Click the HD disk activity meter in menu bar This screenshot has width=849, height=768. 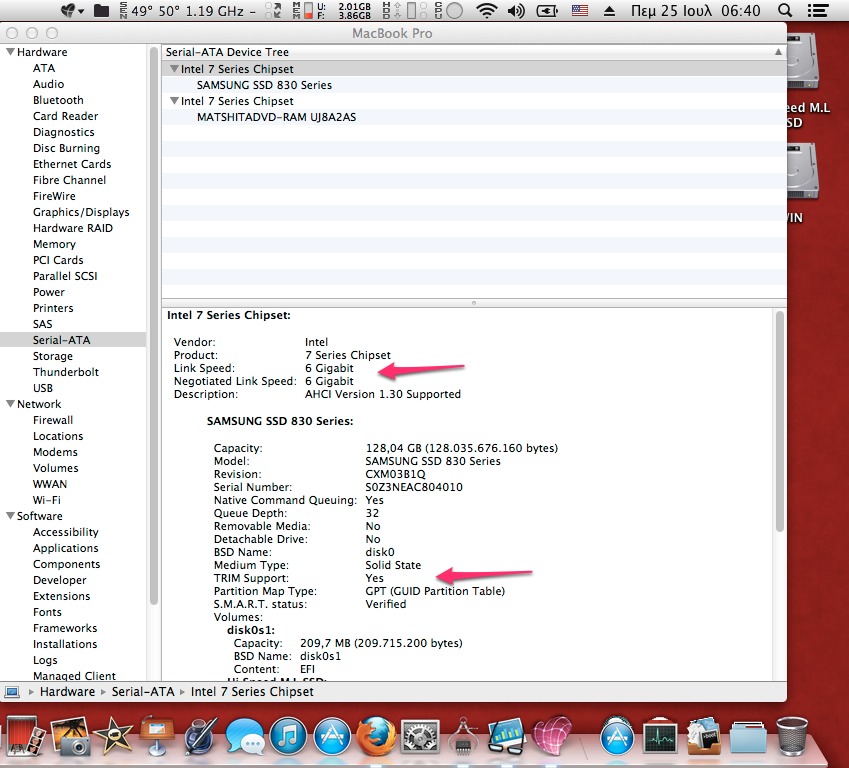404,10
